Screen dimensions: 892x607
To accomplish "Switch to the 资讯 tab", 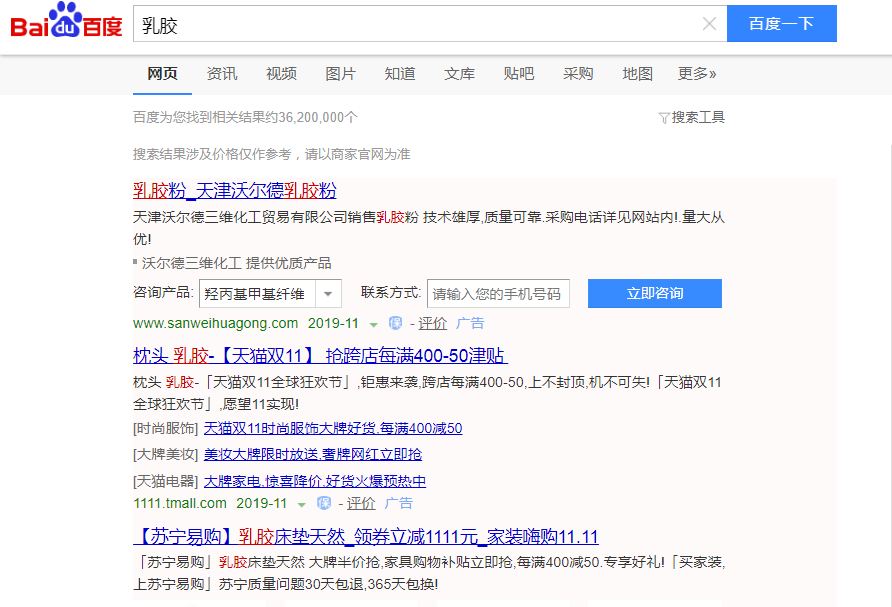I will coord(222,74).
